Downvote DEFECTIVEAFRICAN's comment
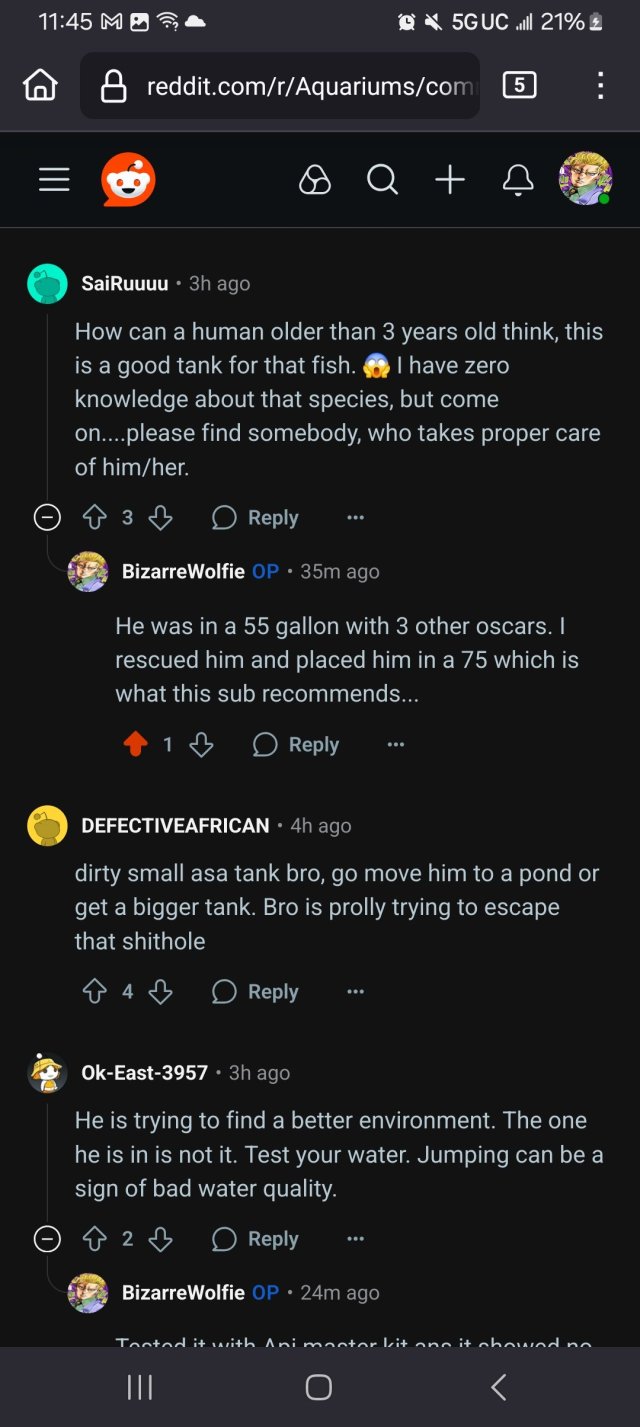Viewport: 640px width, 1427px height. (x=160, y=991)
